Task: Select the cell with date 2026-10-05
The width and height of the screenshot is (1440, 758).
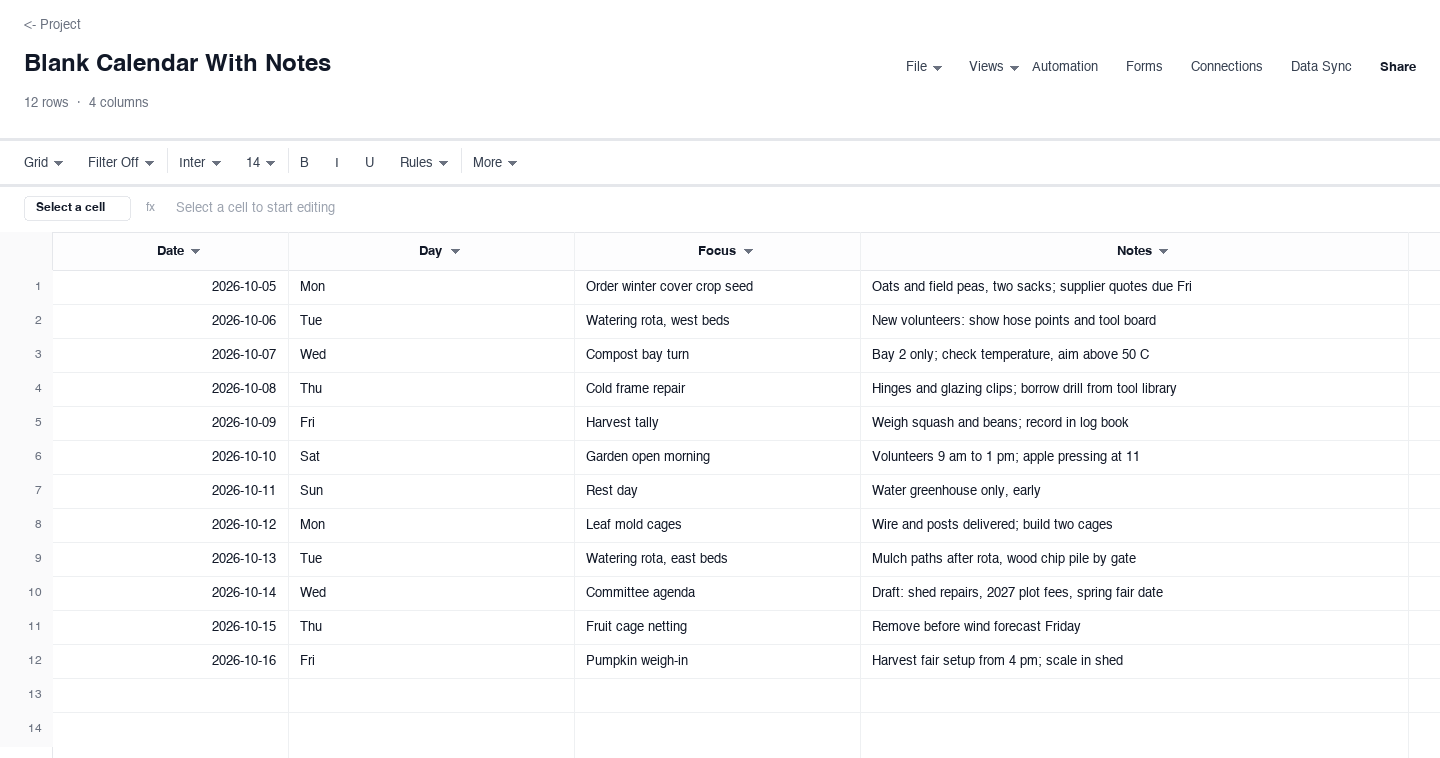Action: click(x=170, y=287)
